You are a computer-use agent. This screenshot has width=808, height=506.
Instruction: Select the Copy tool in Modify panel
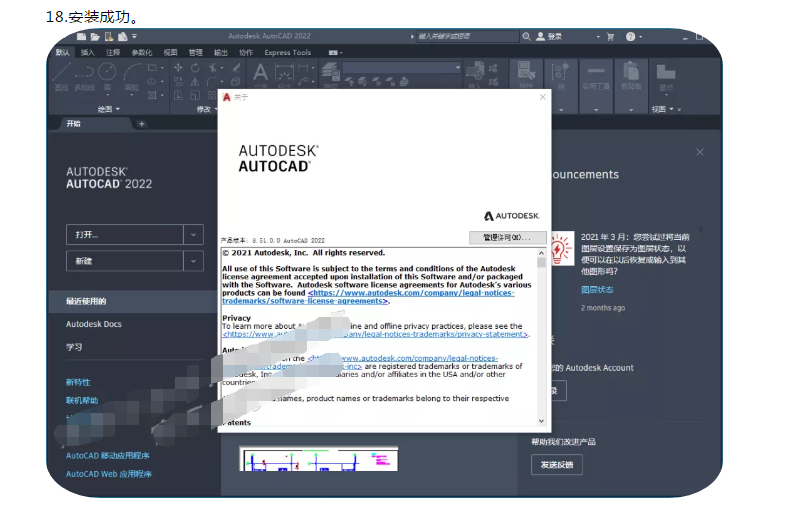(x=178, y=81)
